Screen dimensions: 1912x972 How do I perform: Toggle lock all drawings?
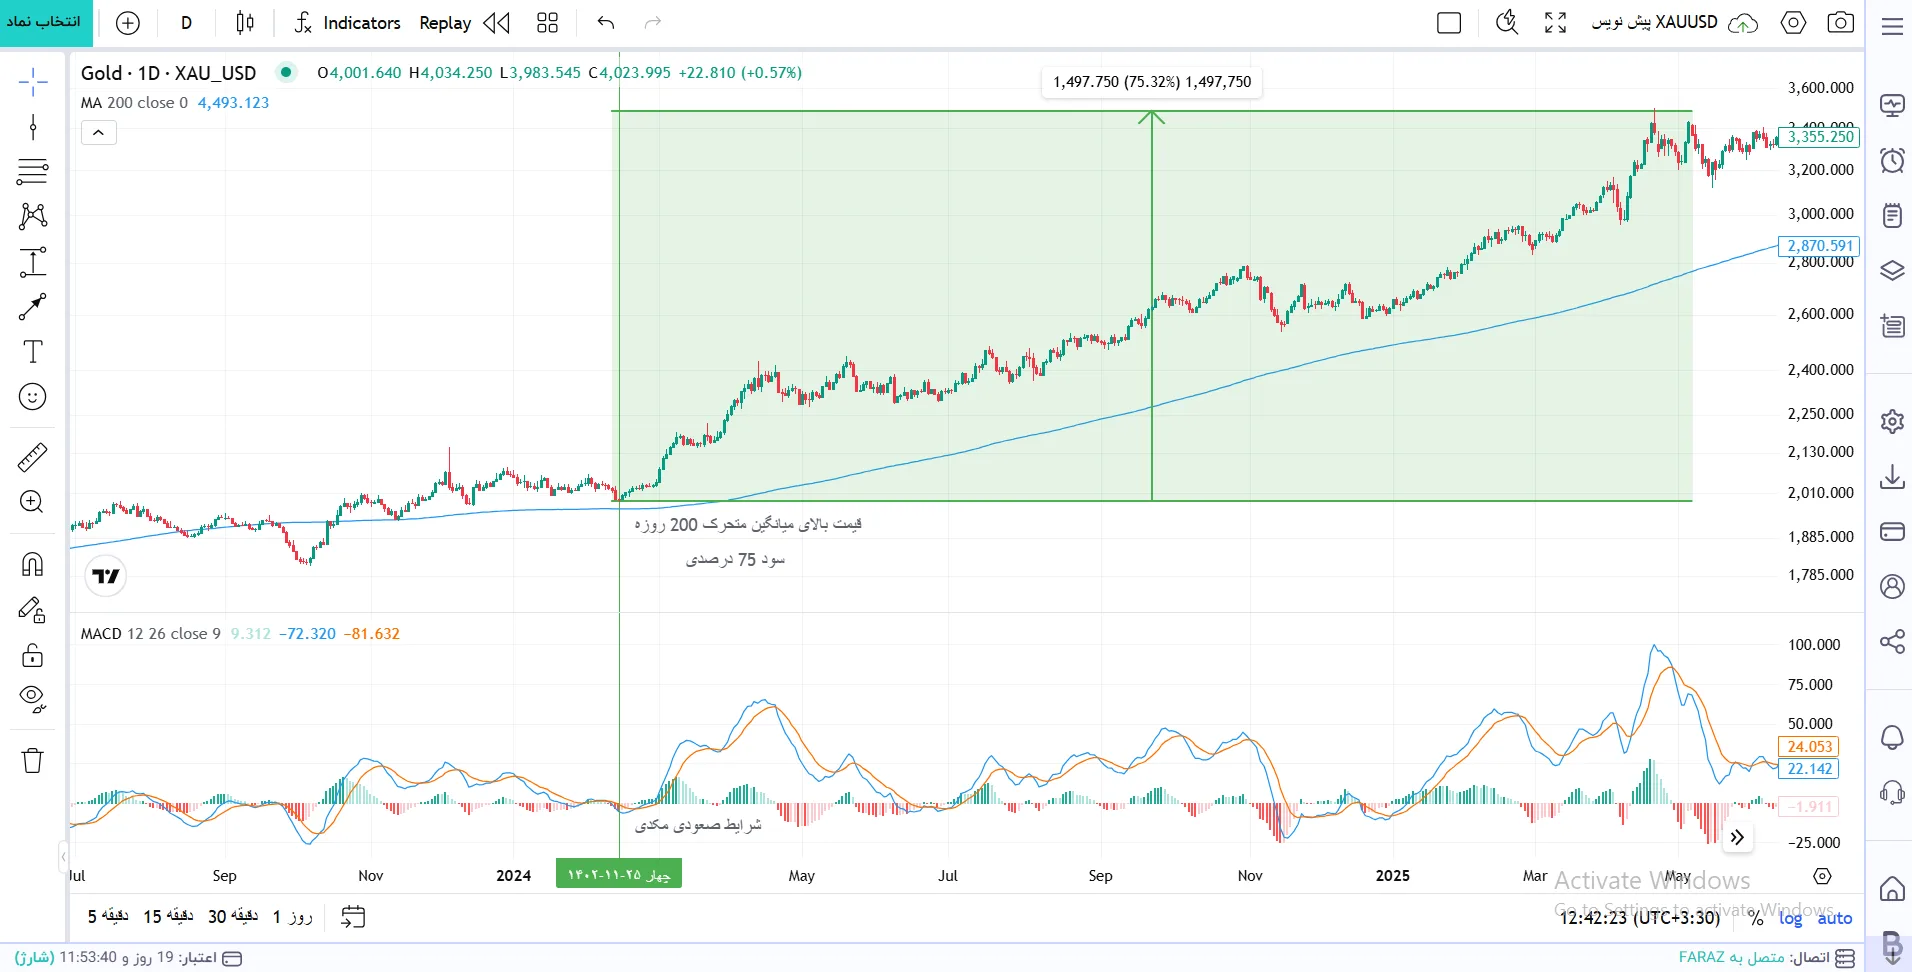pos(33,655)
